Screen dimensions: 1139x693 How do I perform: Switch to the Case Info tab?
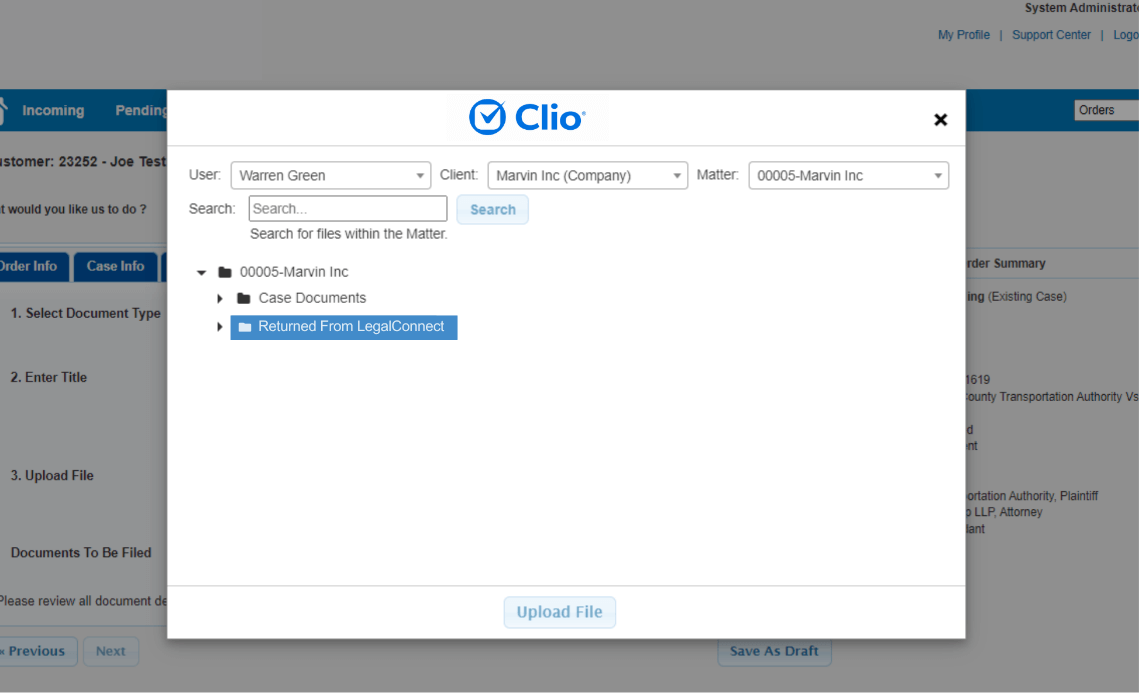(115, 267)
